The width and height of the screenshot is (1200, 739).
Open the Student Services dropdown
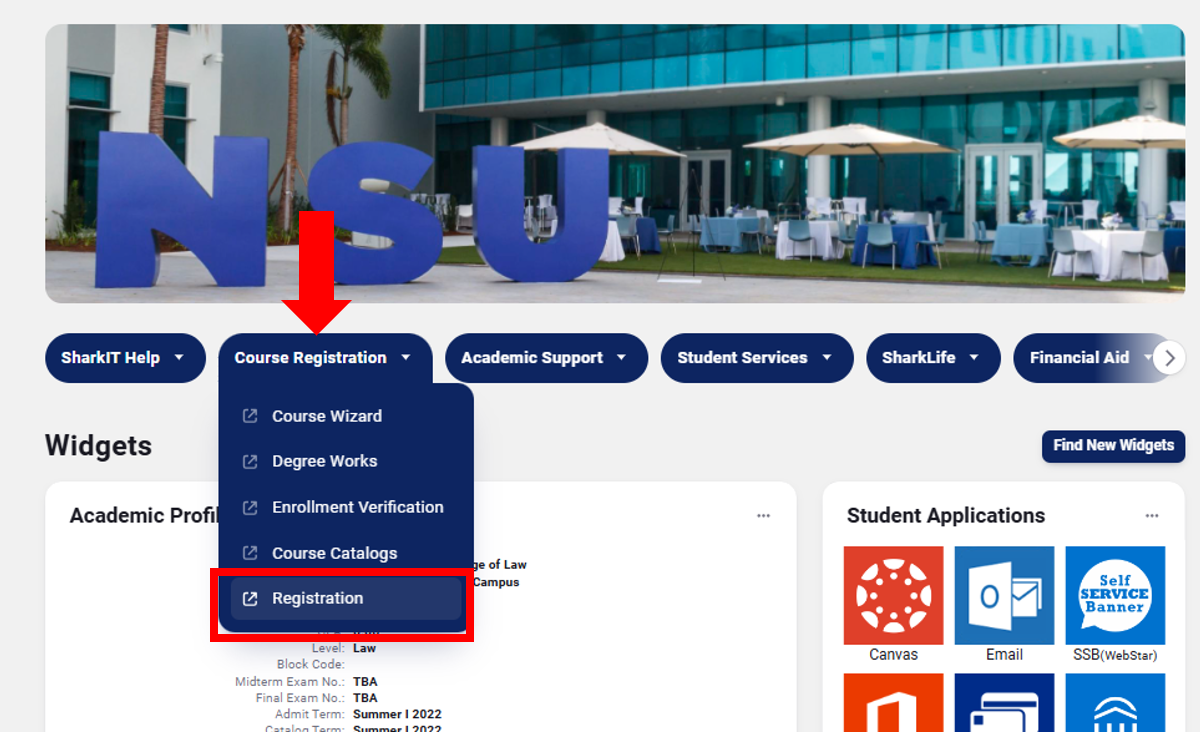(756, 357)
